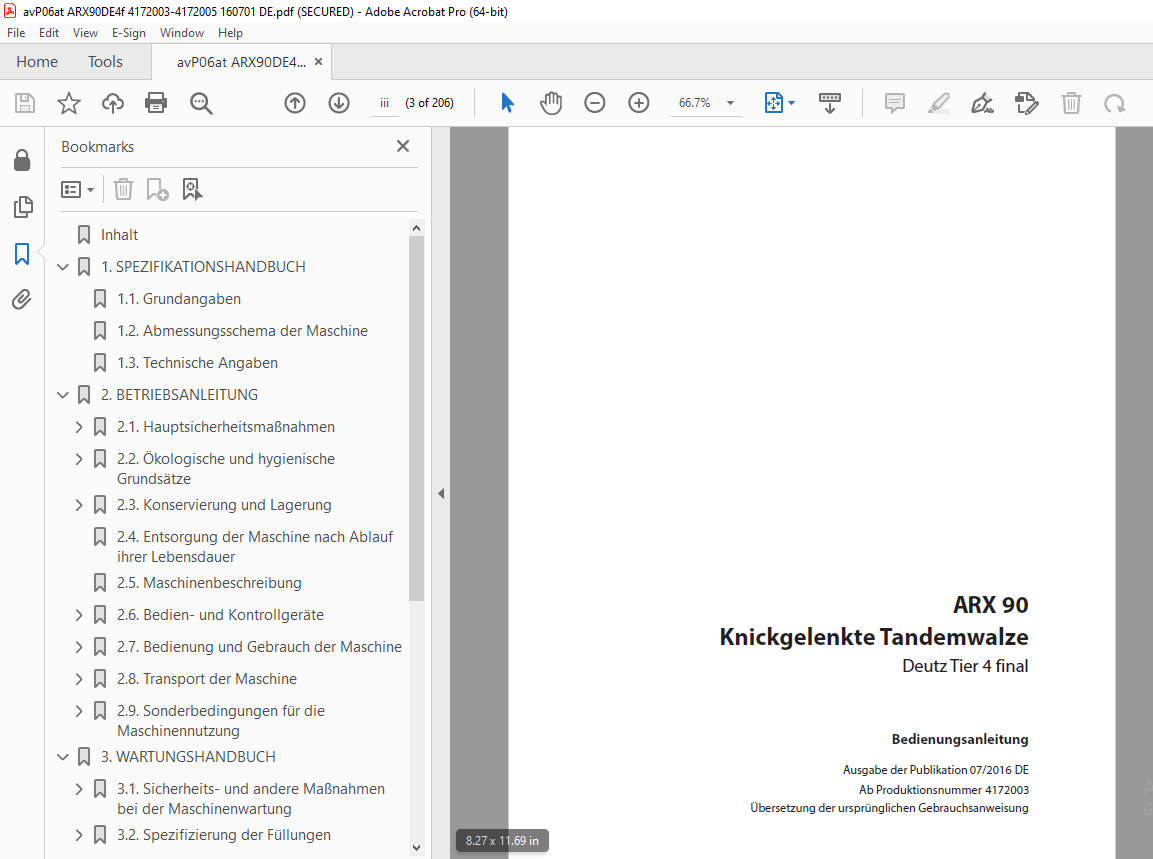Screen dimensions: 1153x859
Task: Print the document with printer icon
Action: coord(156,103)
